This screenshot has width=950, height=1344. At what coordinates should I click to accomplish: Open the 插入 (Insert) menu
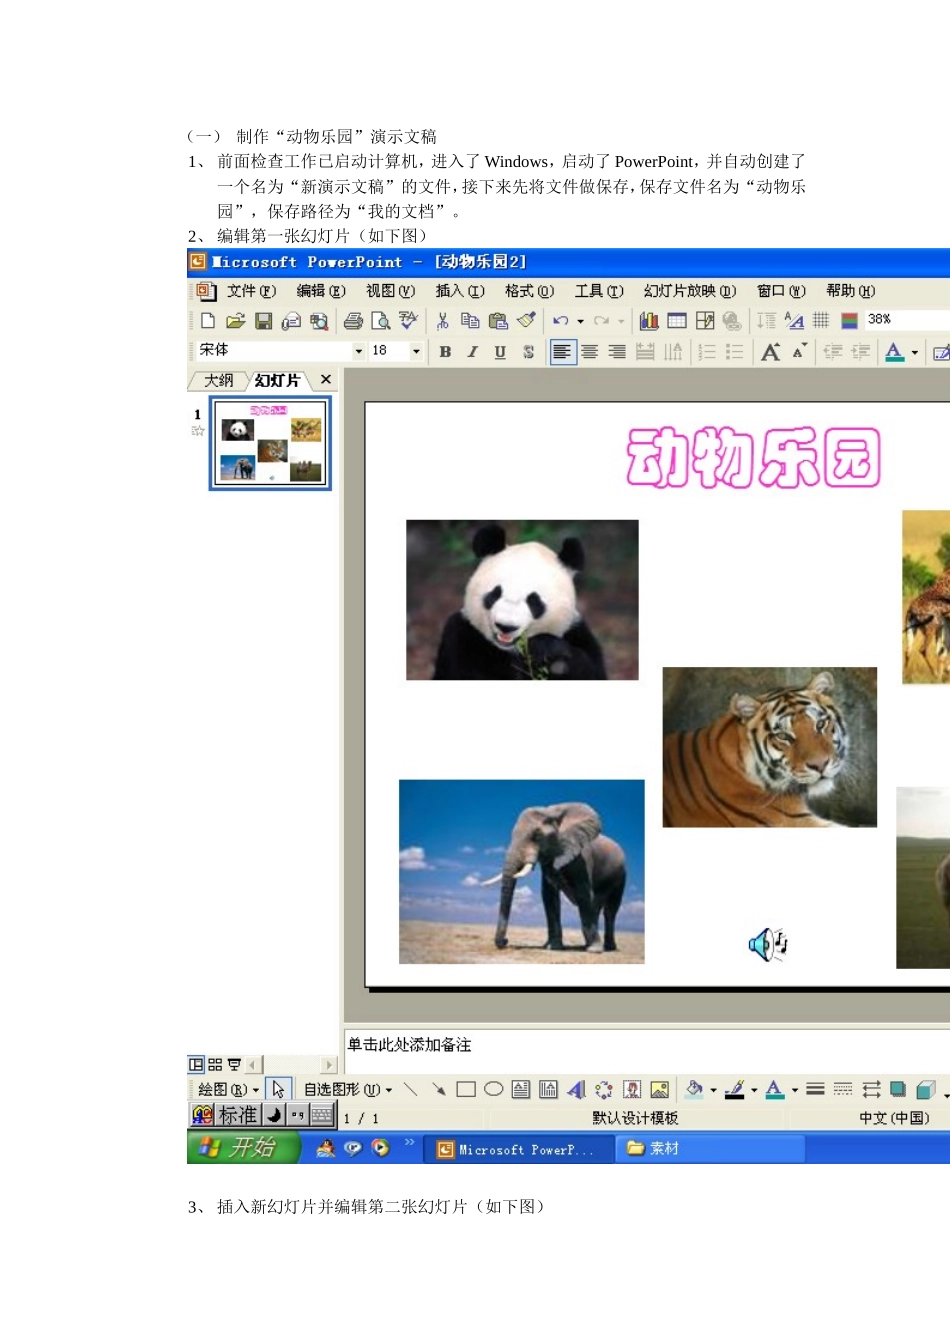pyautogui.click(x=460, y=291)
